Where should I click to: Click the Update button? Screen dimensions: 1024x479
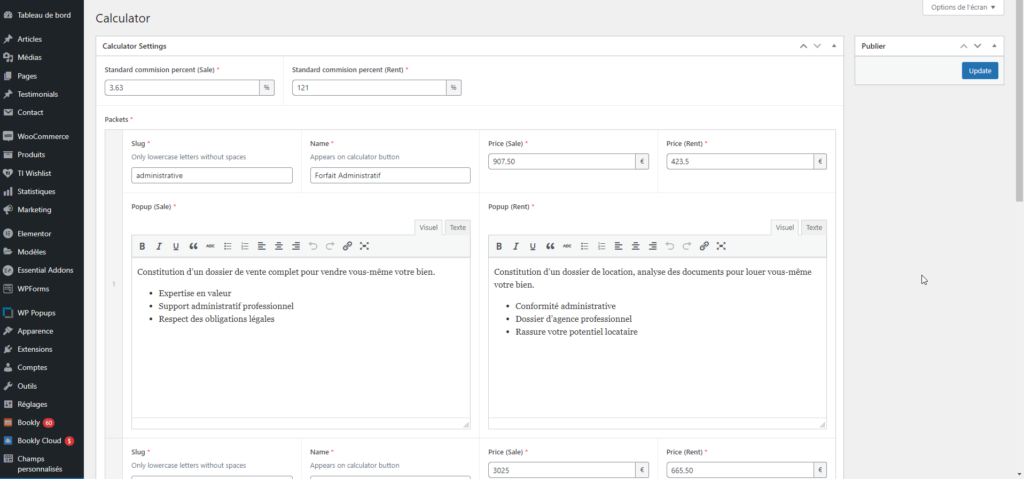coord(980,71)
